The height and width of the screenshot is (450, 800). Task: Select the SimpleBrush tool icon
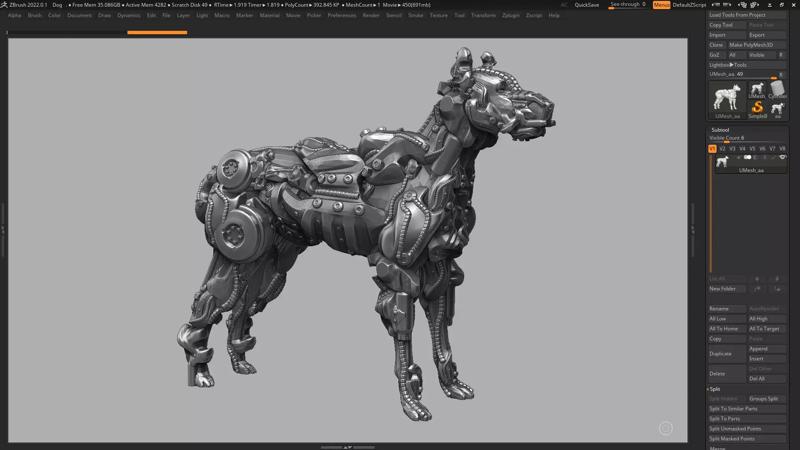(757, 107)
